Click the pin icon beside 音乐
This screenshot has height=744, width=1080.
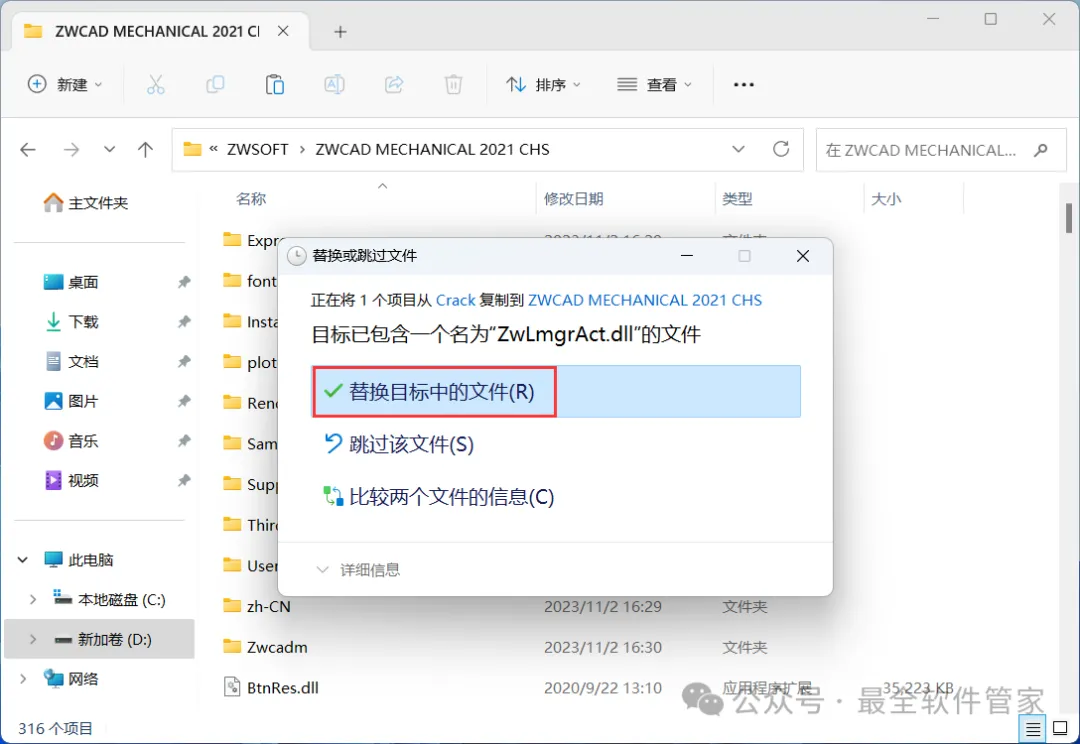[x=184, y=440]
